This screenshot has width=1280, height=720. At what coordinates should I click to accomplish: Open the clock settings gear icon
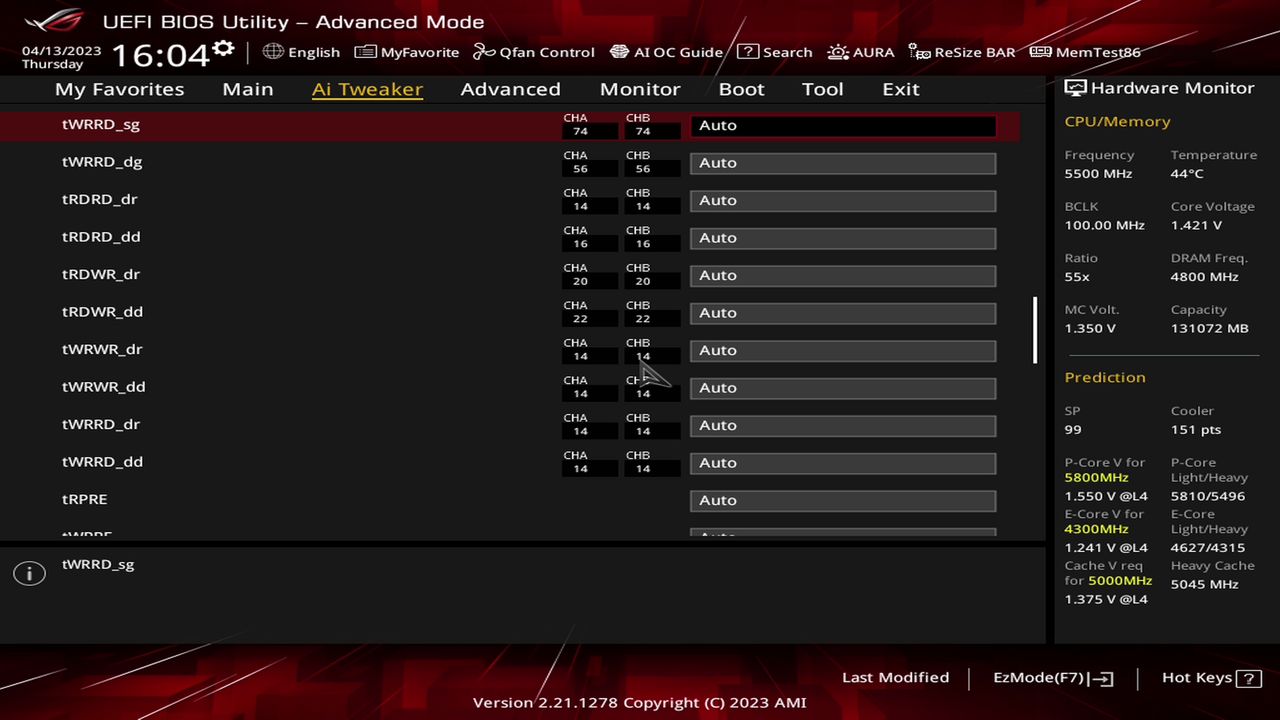[223, 48]
